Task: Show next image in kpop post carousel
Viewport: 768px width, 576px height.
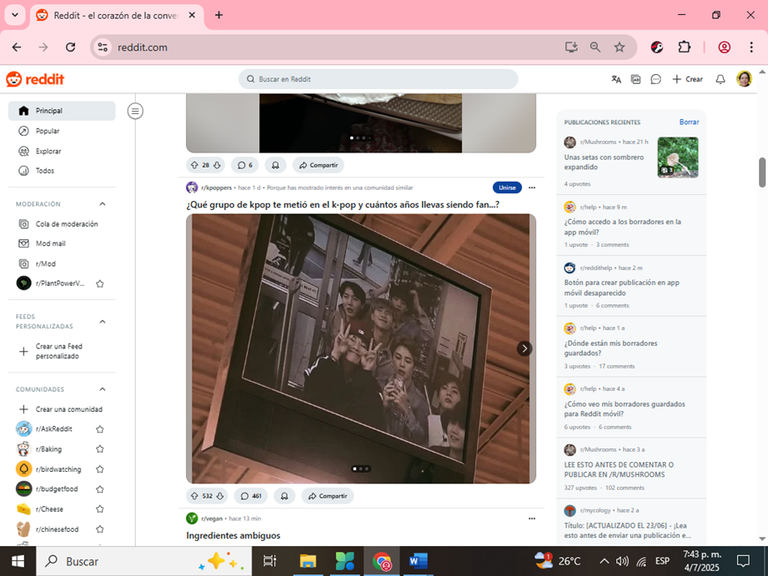Action: pyautogui.click(x=524, y=348)
